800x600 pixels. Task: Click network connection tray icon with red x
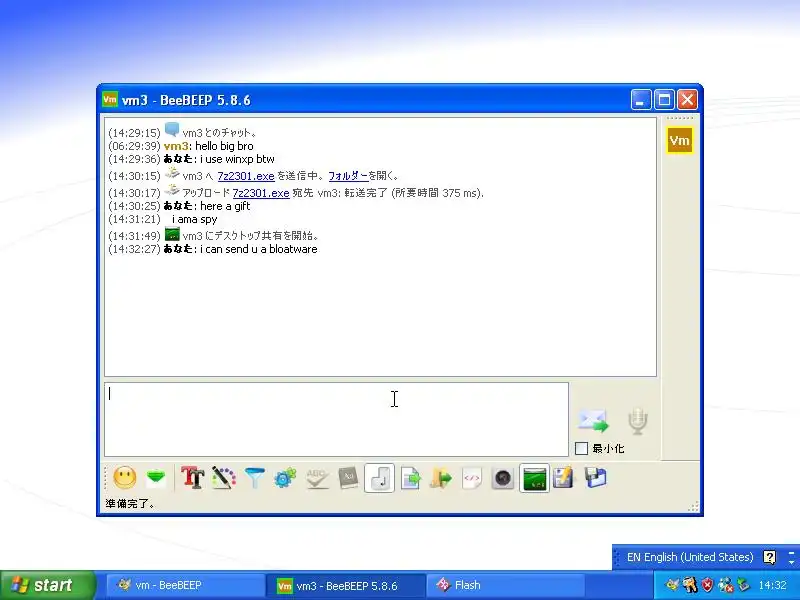[x=726, y=585]
